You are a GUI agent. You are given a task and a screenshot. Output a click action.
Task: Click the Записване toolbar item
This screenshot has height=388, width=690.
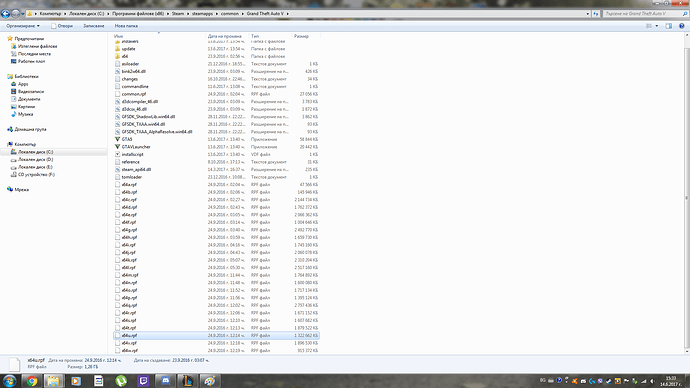(x=94, y=26)
